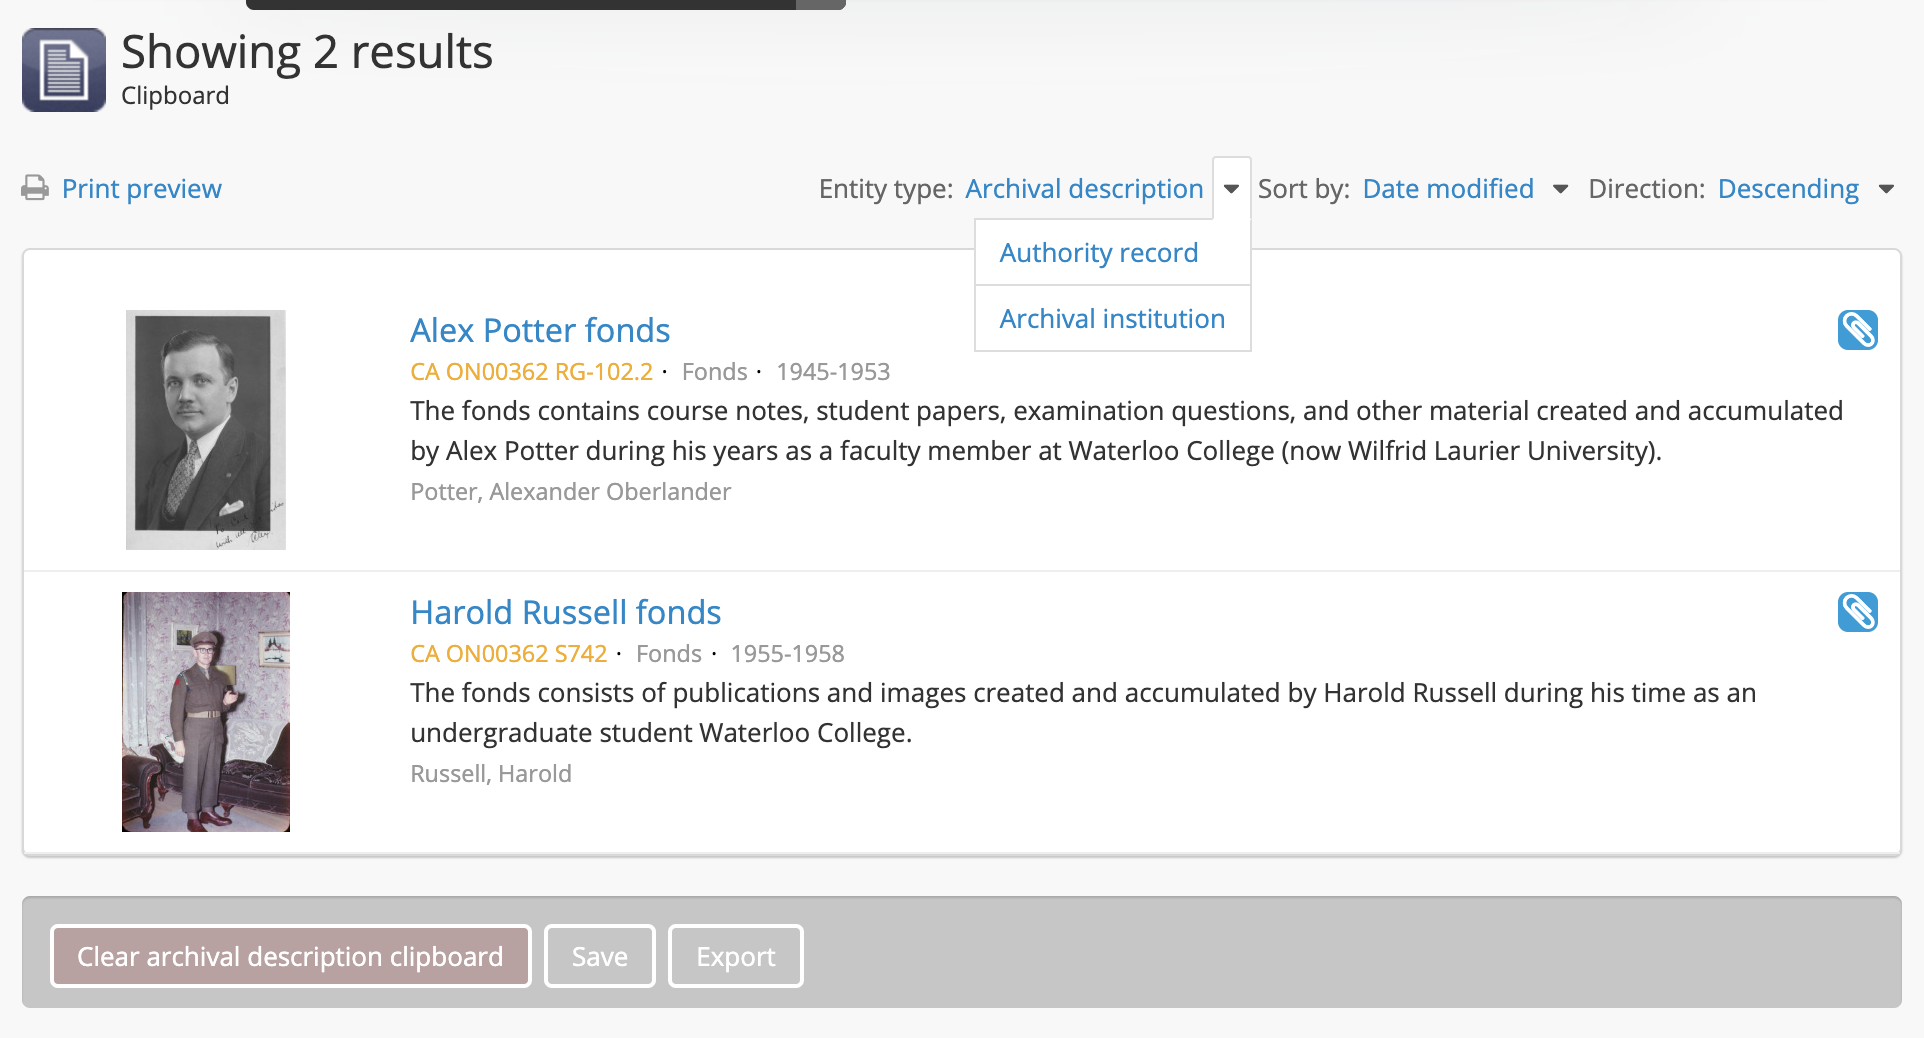
Task: Click the Descending direction value
Action: 1788,189
